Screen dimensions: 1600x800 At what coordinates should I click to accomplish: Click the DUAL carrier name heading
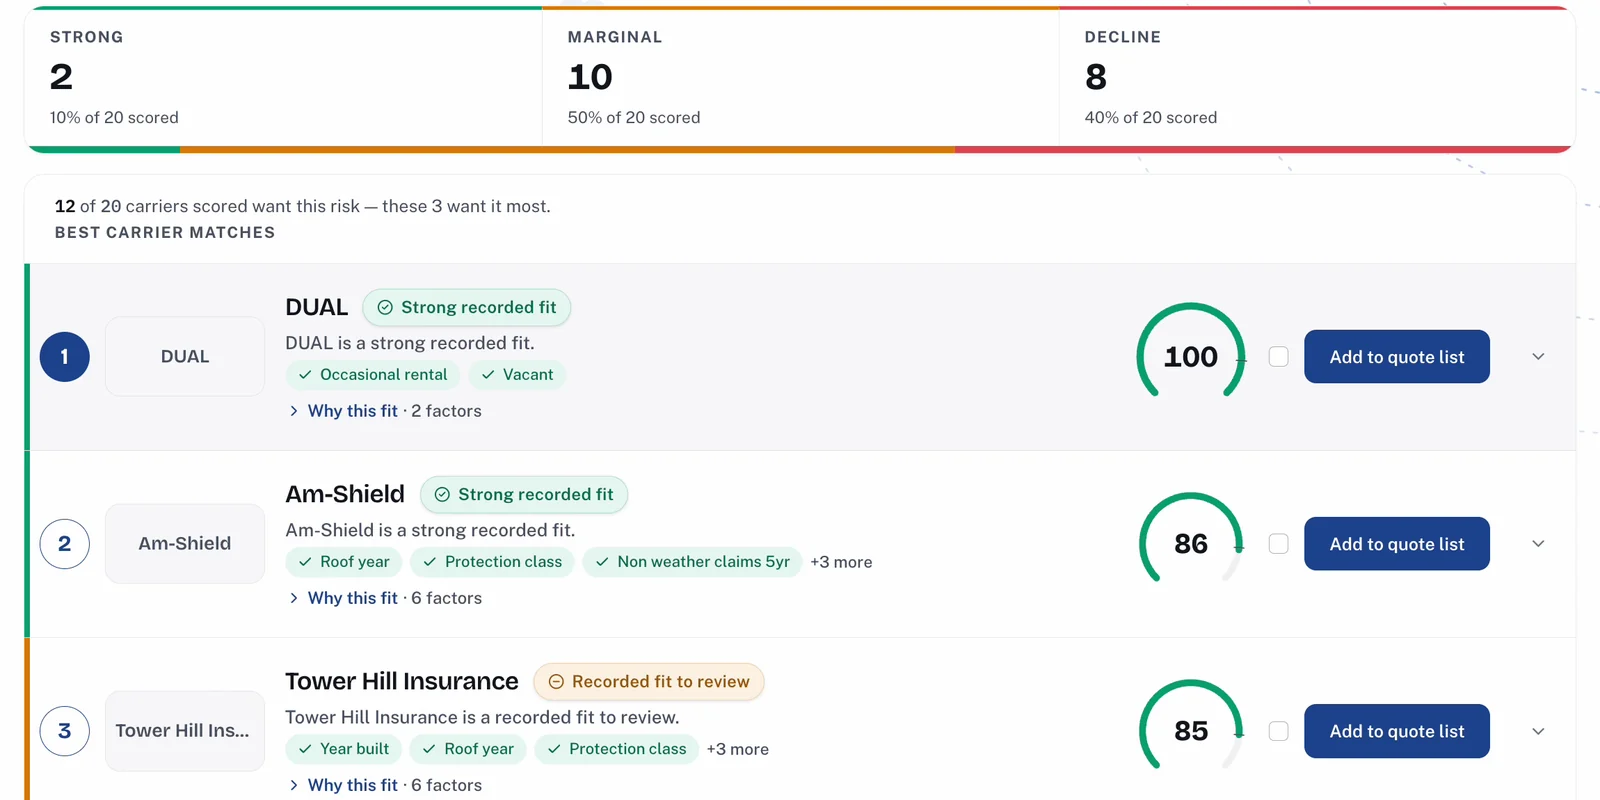coord(316,307)
